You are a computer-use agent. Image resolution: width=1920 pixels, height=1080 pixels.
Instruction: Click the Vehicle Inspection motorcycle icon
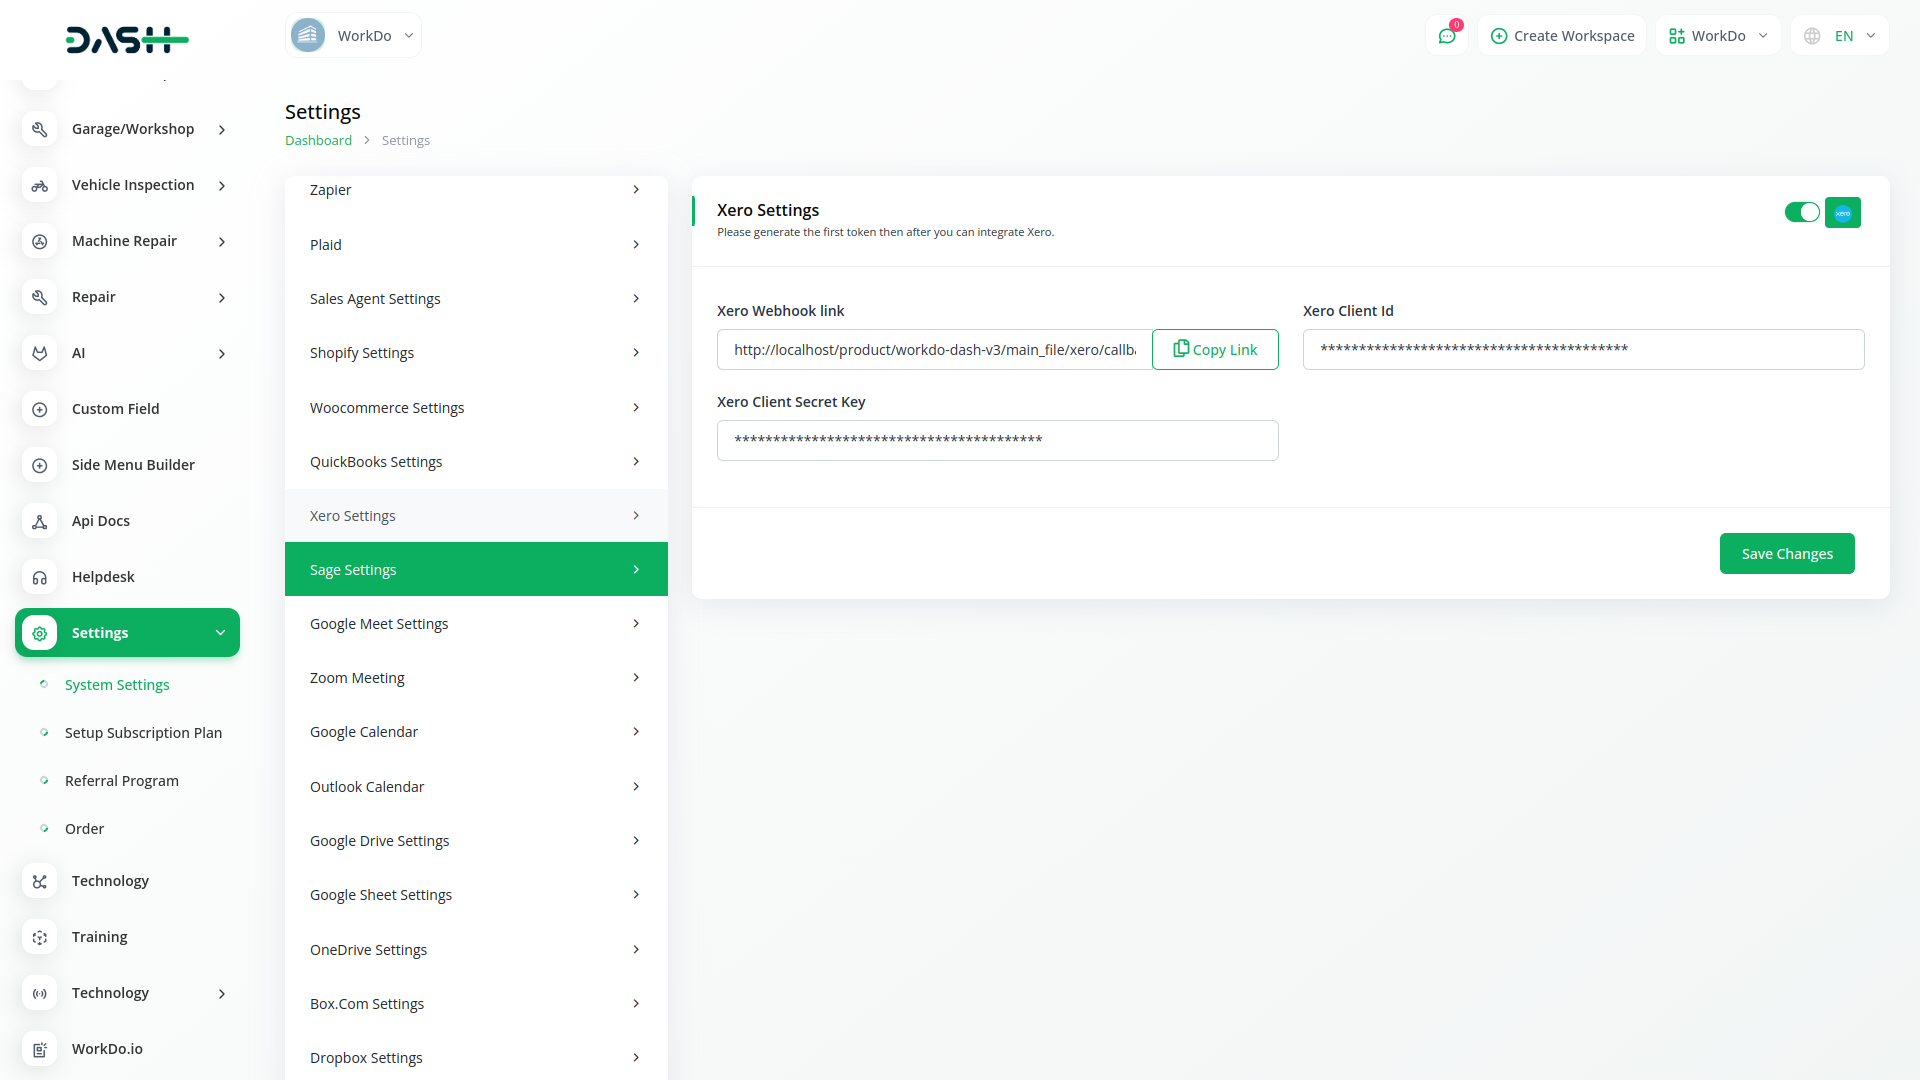[40, 185]
